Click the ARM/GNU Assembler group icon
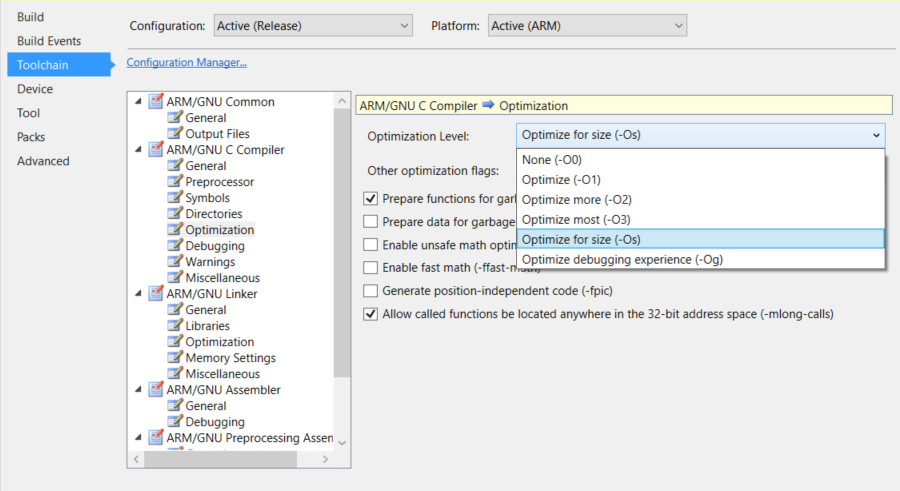900x491 pixels. click(156, 390)
